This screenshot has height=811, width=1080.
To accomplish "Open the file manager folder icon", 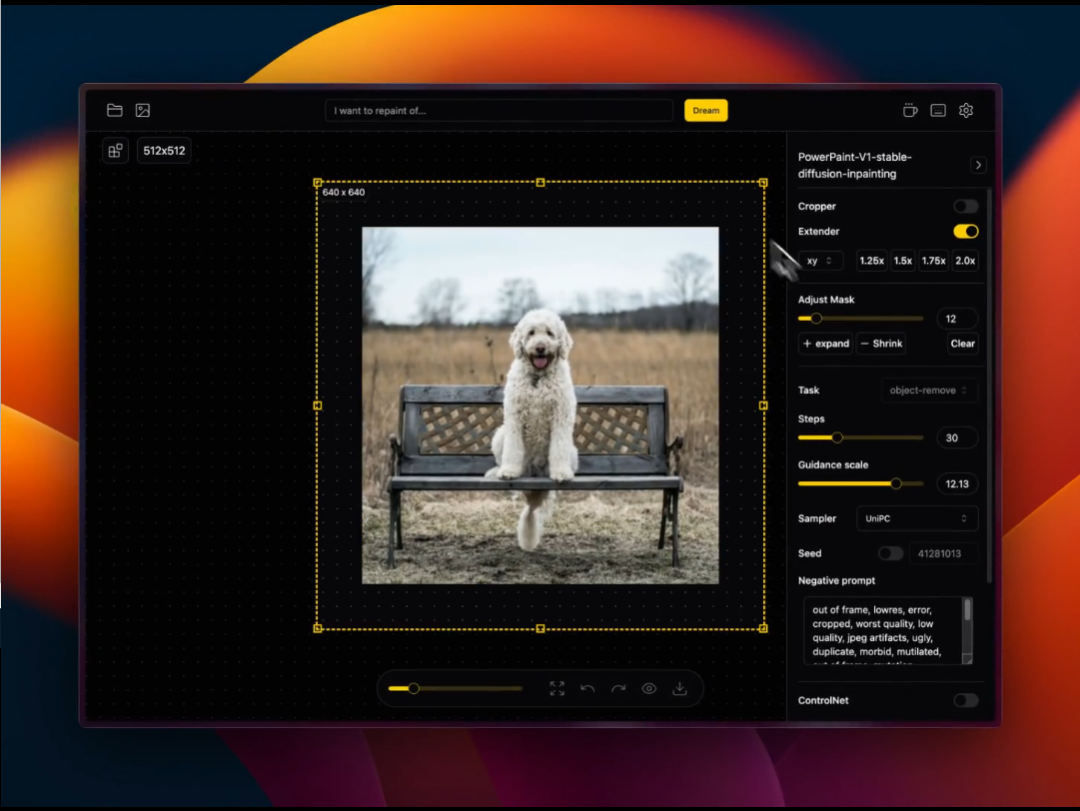I will click(x=115, y=111).
